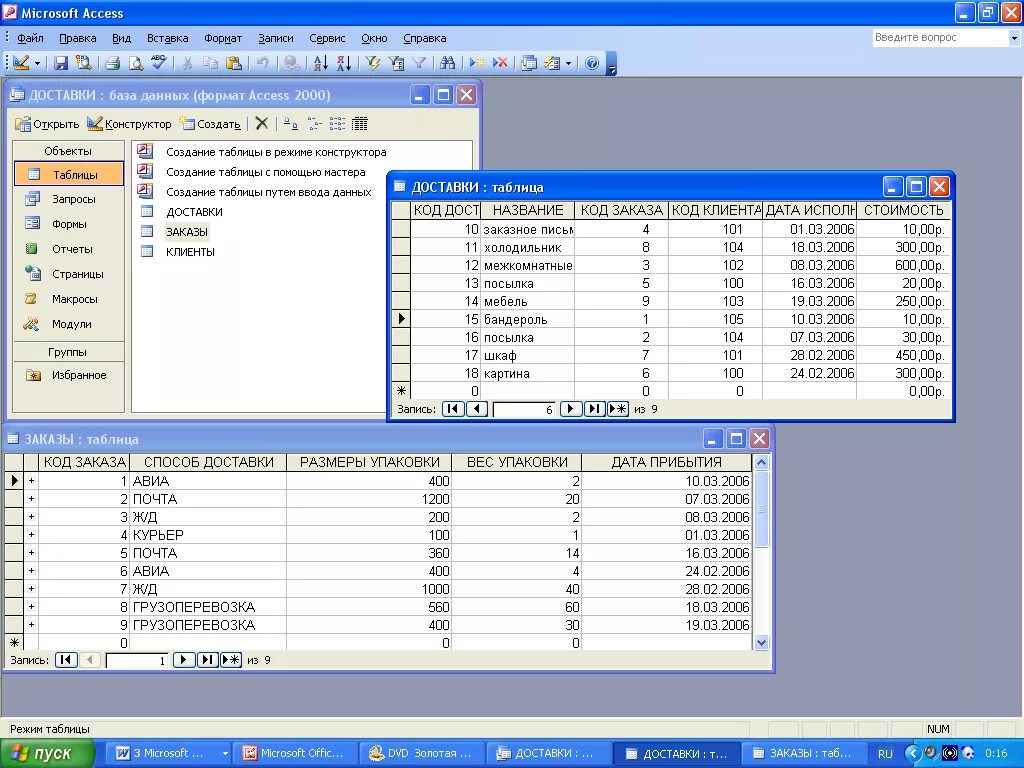Expand the toolbar options chevron
The height and width of the screenshot is (768, 1024).
[611, 63]
